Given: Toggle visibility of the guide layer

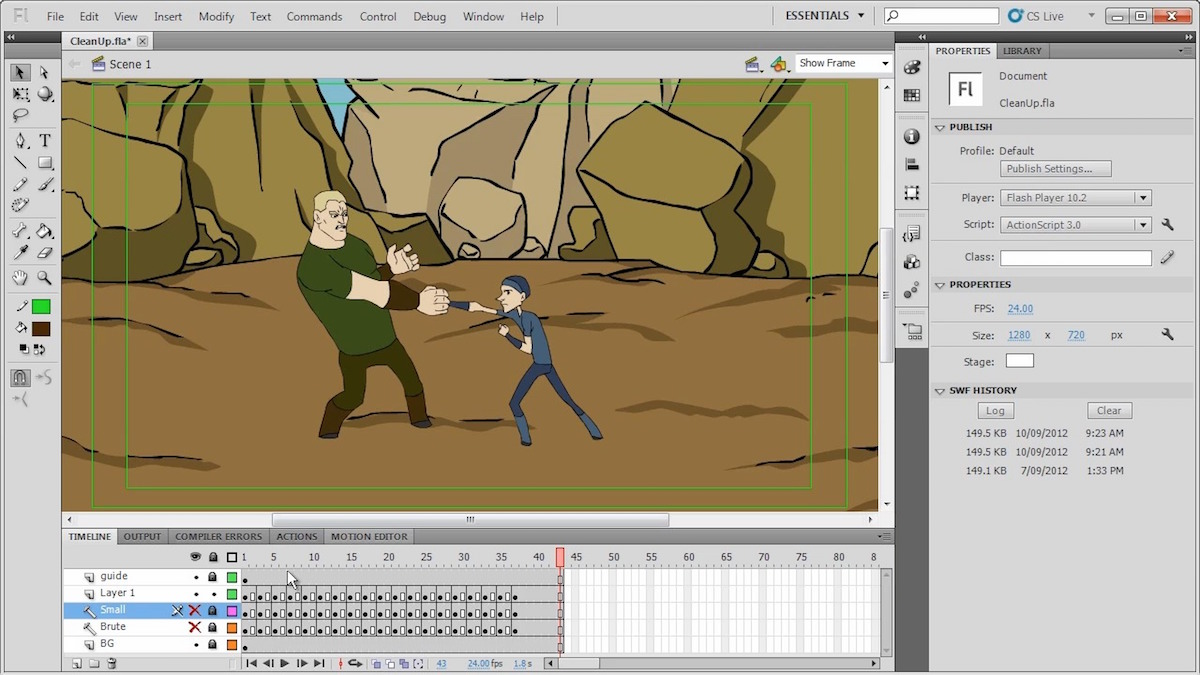Looking at the screenshot, I should pos(196,577).
